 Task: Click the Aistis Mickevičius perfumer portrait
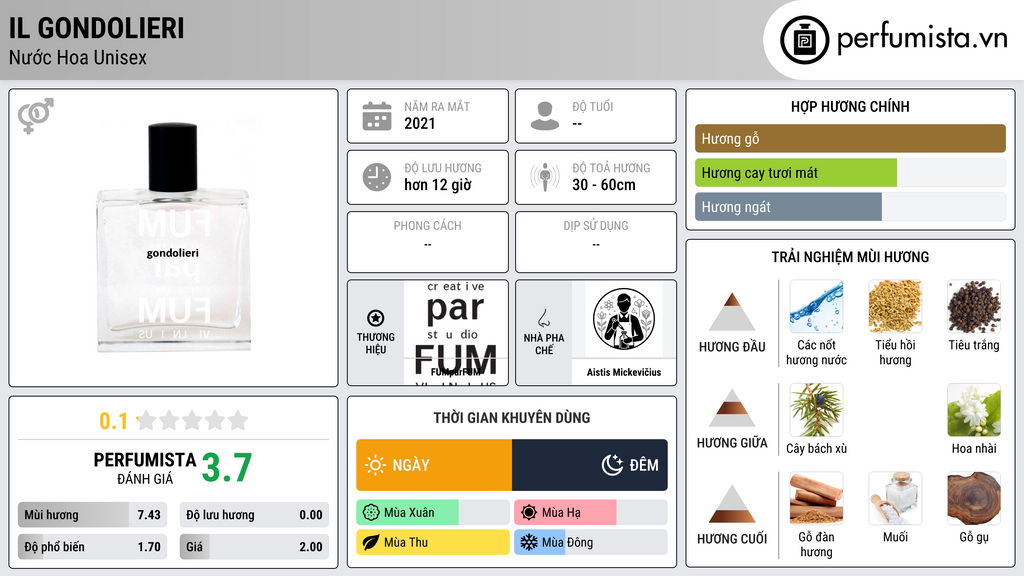(624, 320)
